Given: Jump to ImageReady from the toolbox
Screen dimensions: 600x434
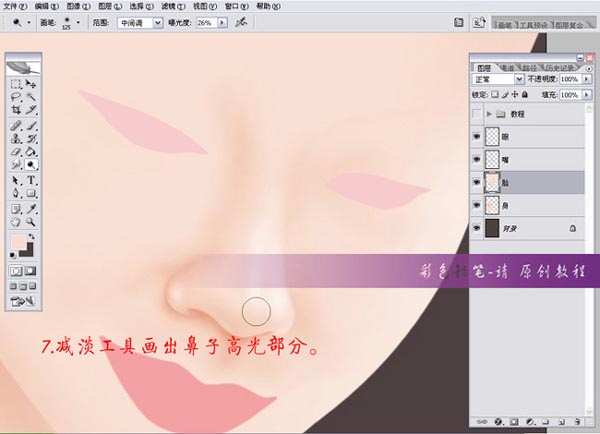Looking at the screenshot, I should [23, 302].
